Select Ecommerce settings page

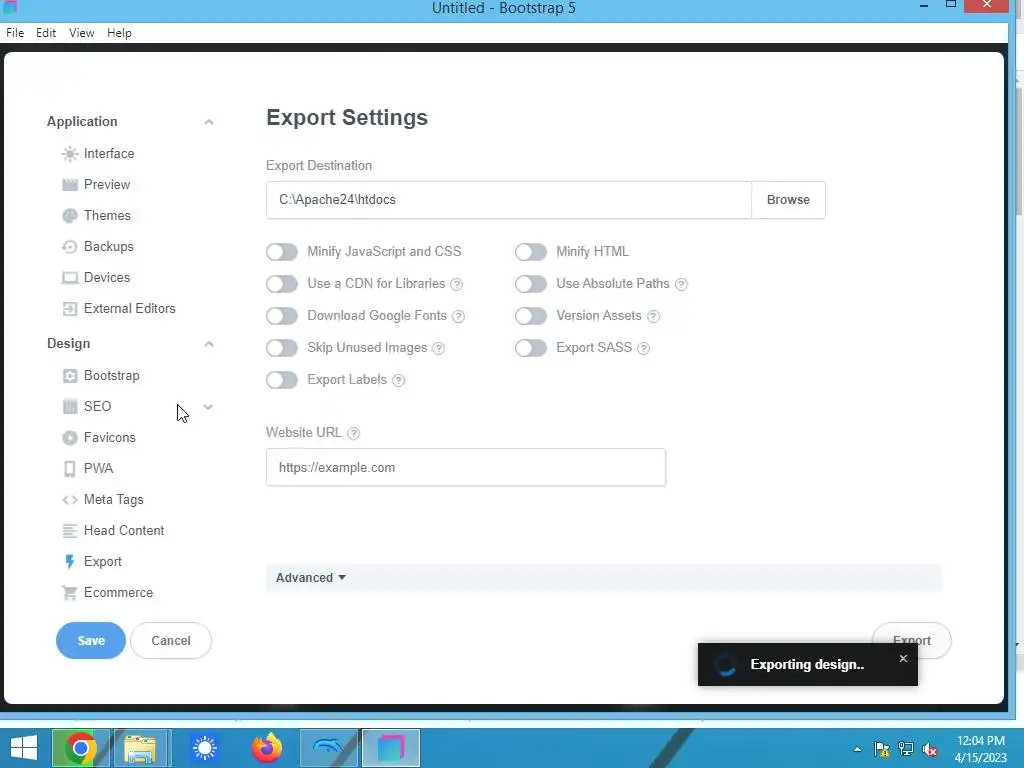(118, 593)
